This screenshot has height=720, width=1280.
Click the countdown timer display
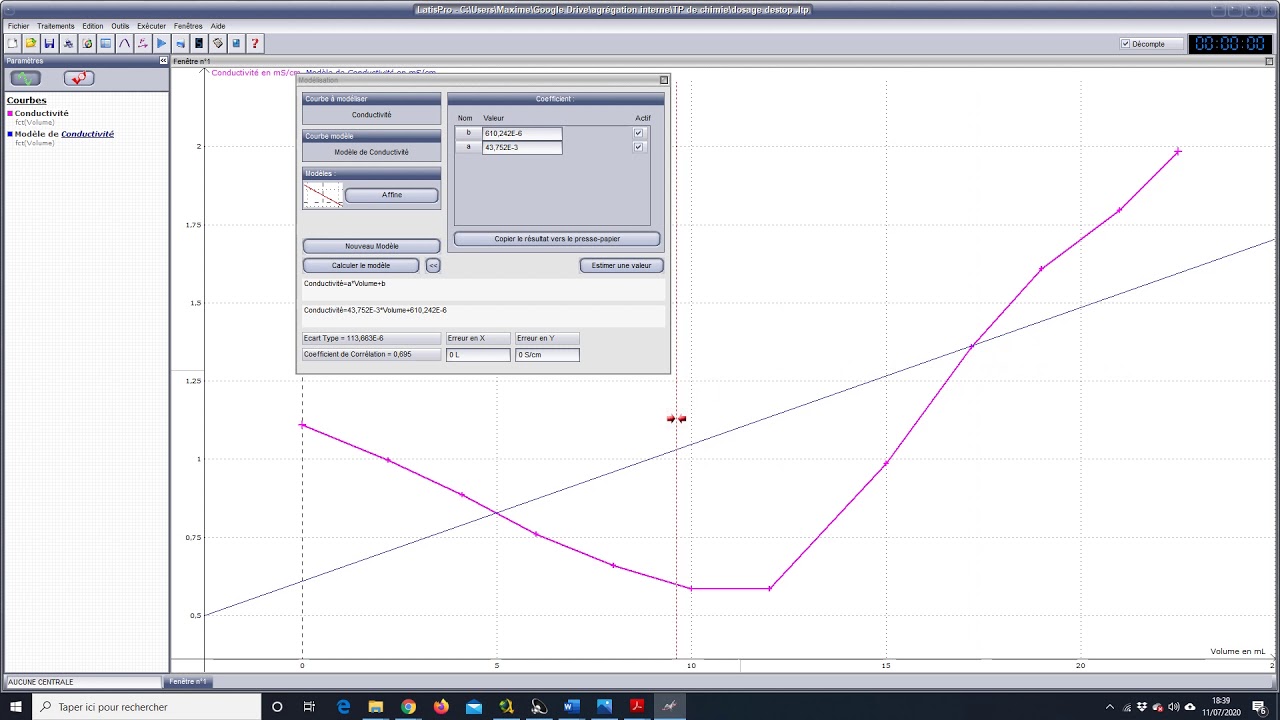click(1230, 44)
